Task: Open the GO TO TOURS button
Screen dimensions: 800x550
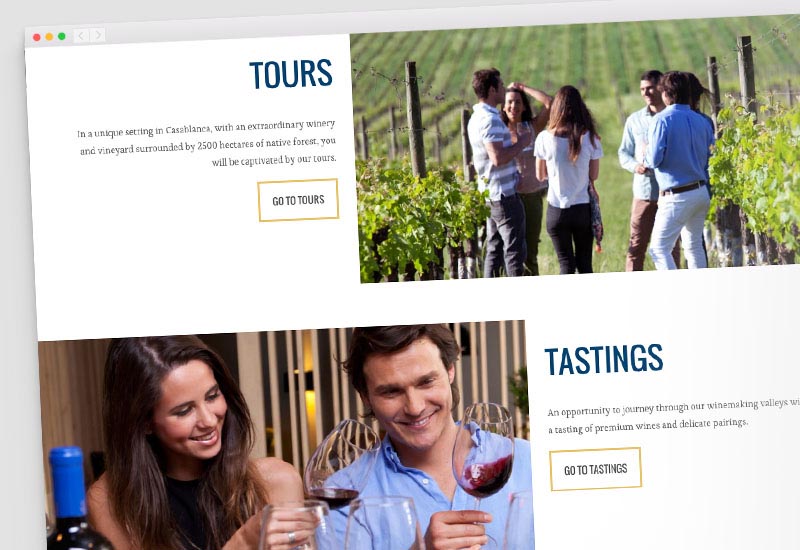Action: click(x=298, y=200)
